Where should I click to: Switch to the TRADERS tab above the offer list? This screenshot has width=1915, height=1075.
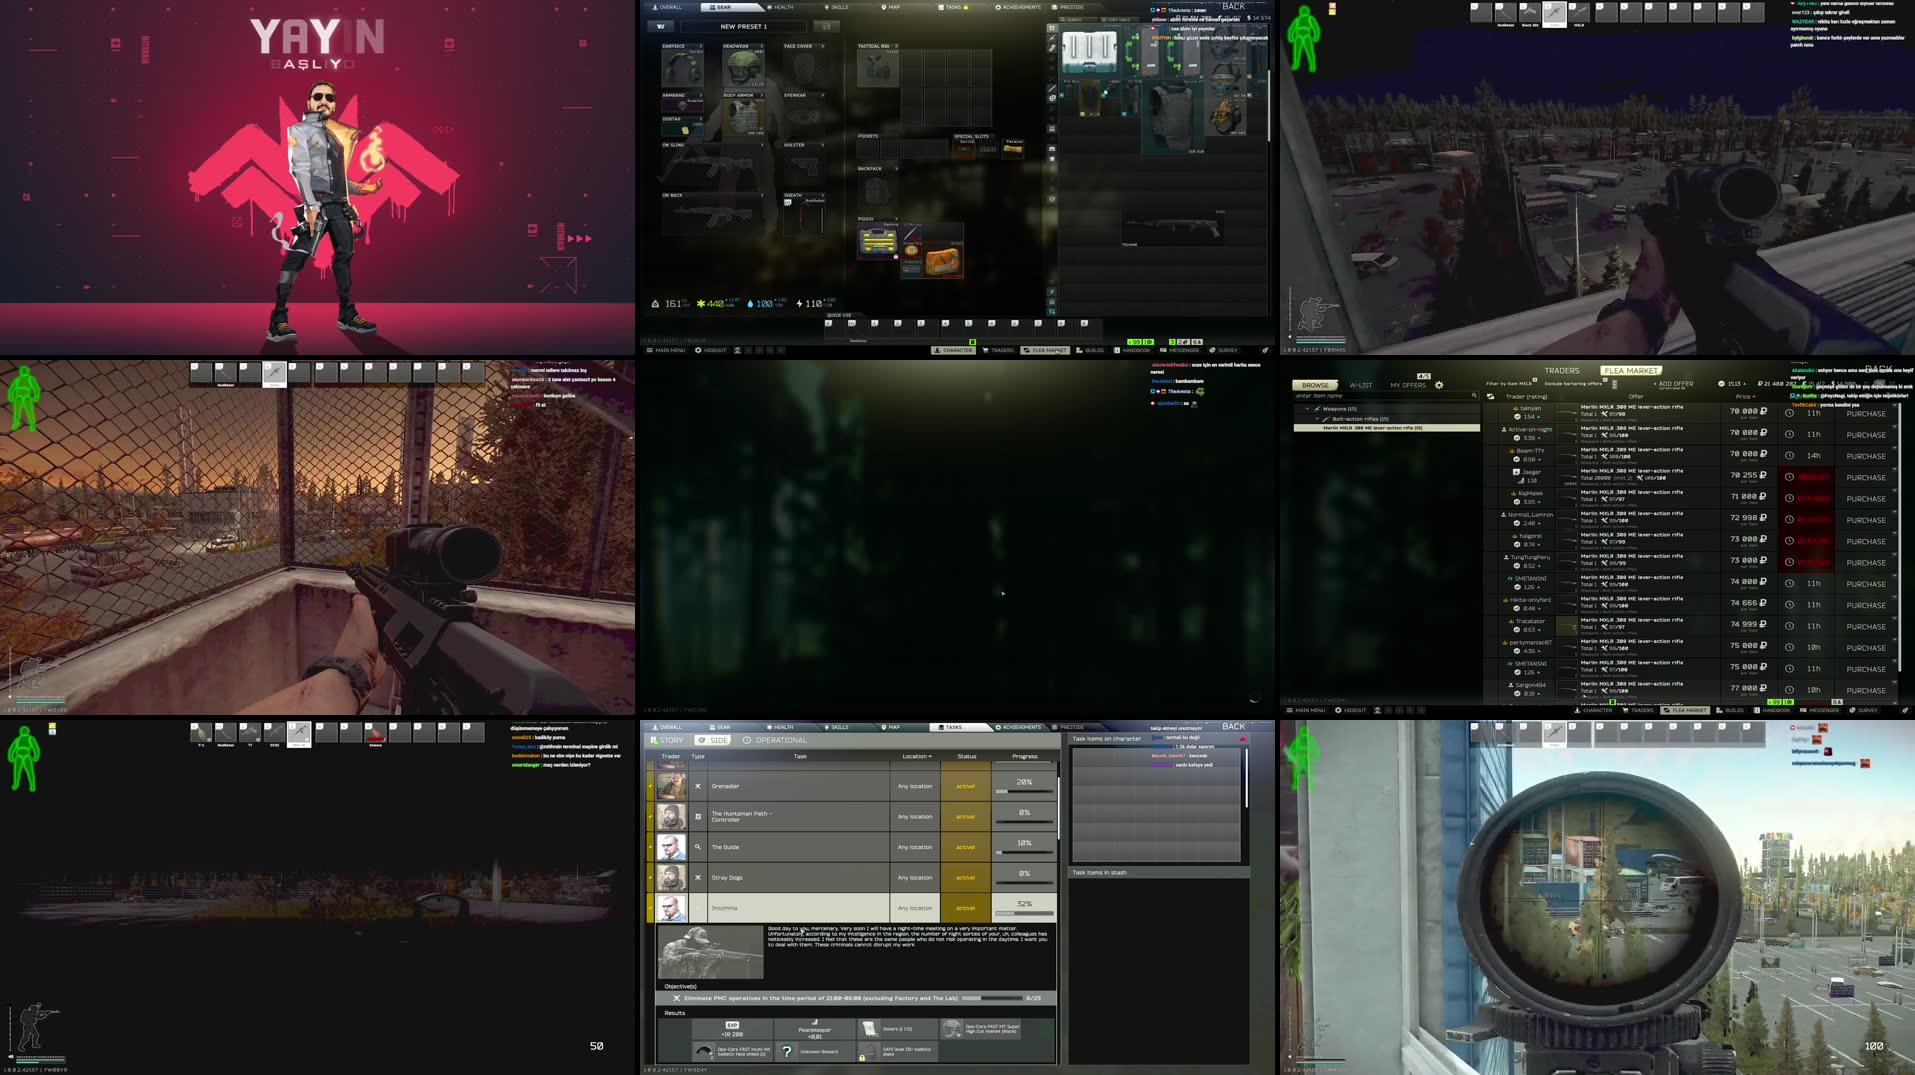(x=1563, y=370)
